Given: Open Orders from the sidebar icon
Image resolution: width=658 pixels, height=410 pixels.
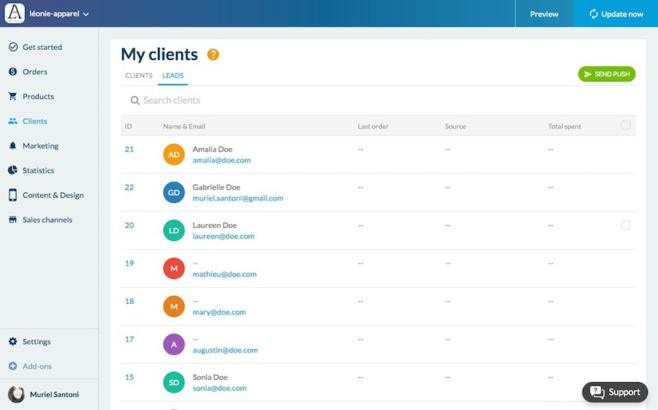Looking at the screenshot, I should tap(13, 72).
